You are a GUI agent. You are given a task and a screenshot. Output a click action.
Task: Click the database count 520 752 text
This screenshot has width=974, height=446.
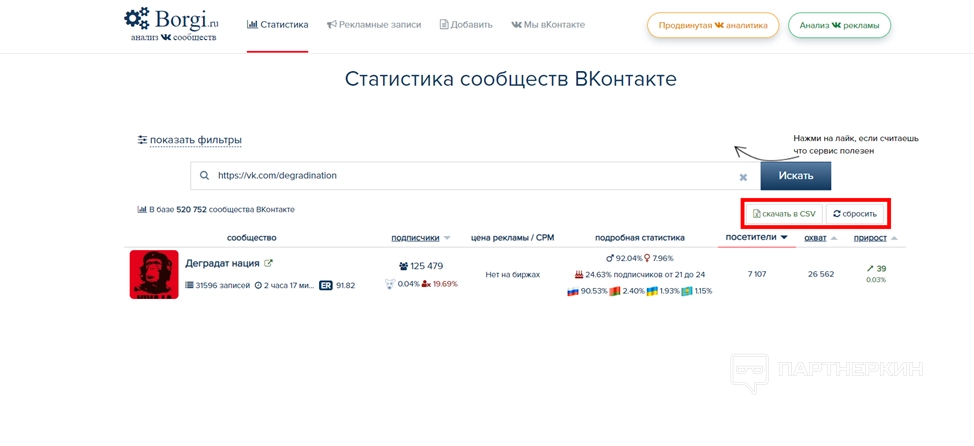coord(191,209)
